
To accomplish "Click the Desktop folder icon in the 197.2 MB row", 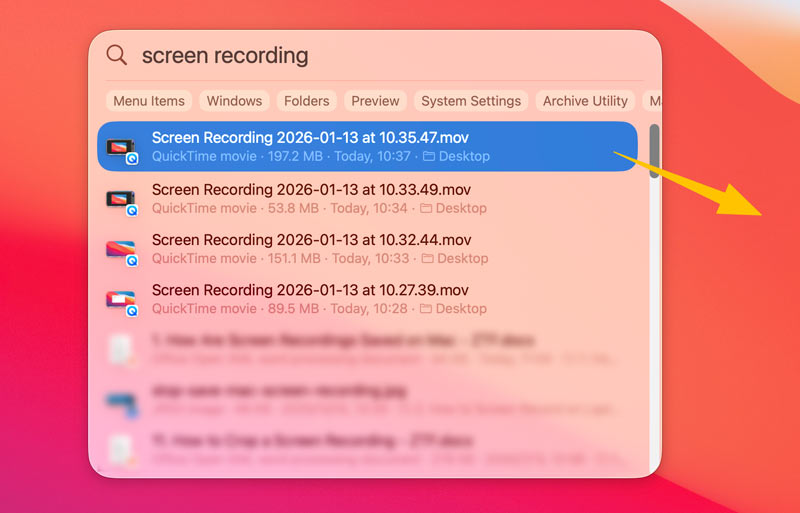I will [x=429, y=156].
